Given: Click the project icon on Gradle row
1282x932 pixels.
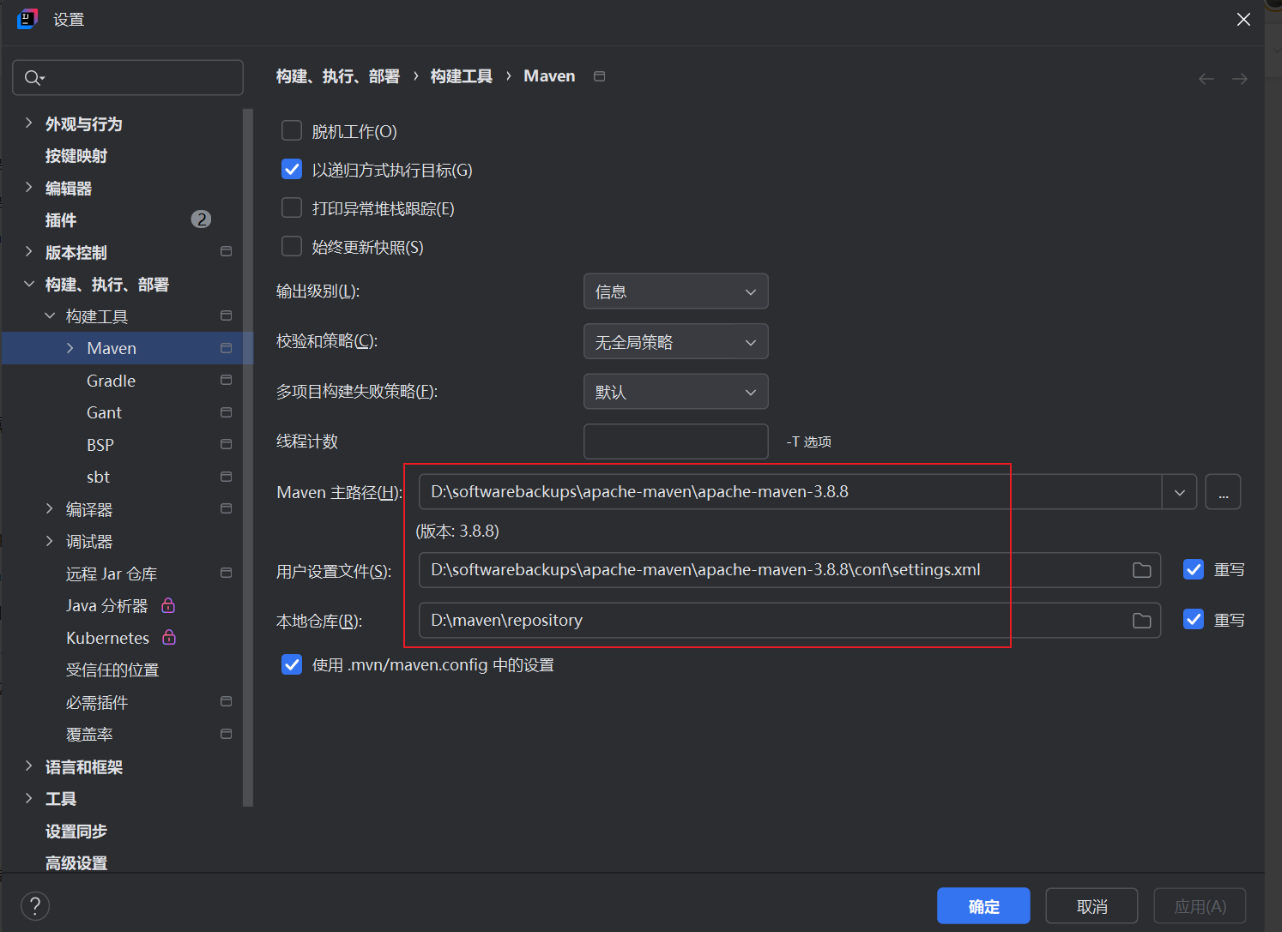Looking at the screenshot, I should point(226,380).
